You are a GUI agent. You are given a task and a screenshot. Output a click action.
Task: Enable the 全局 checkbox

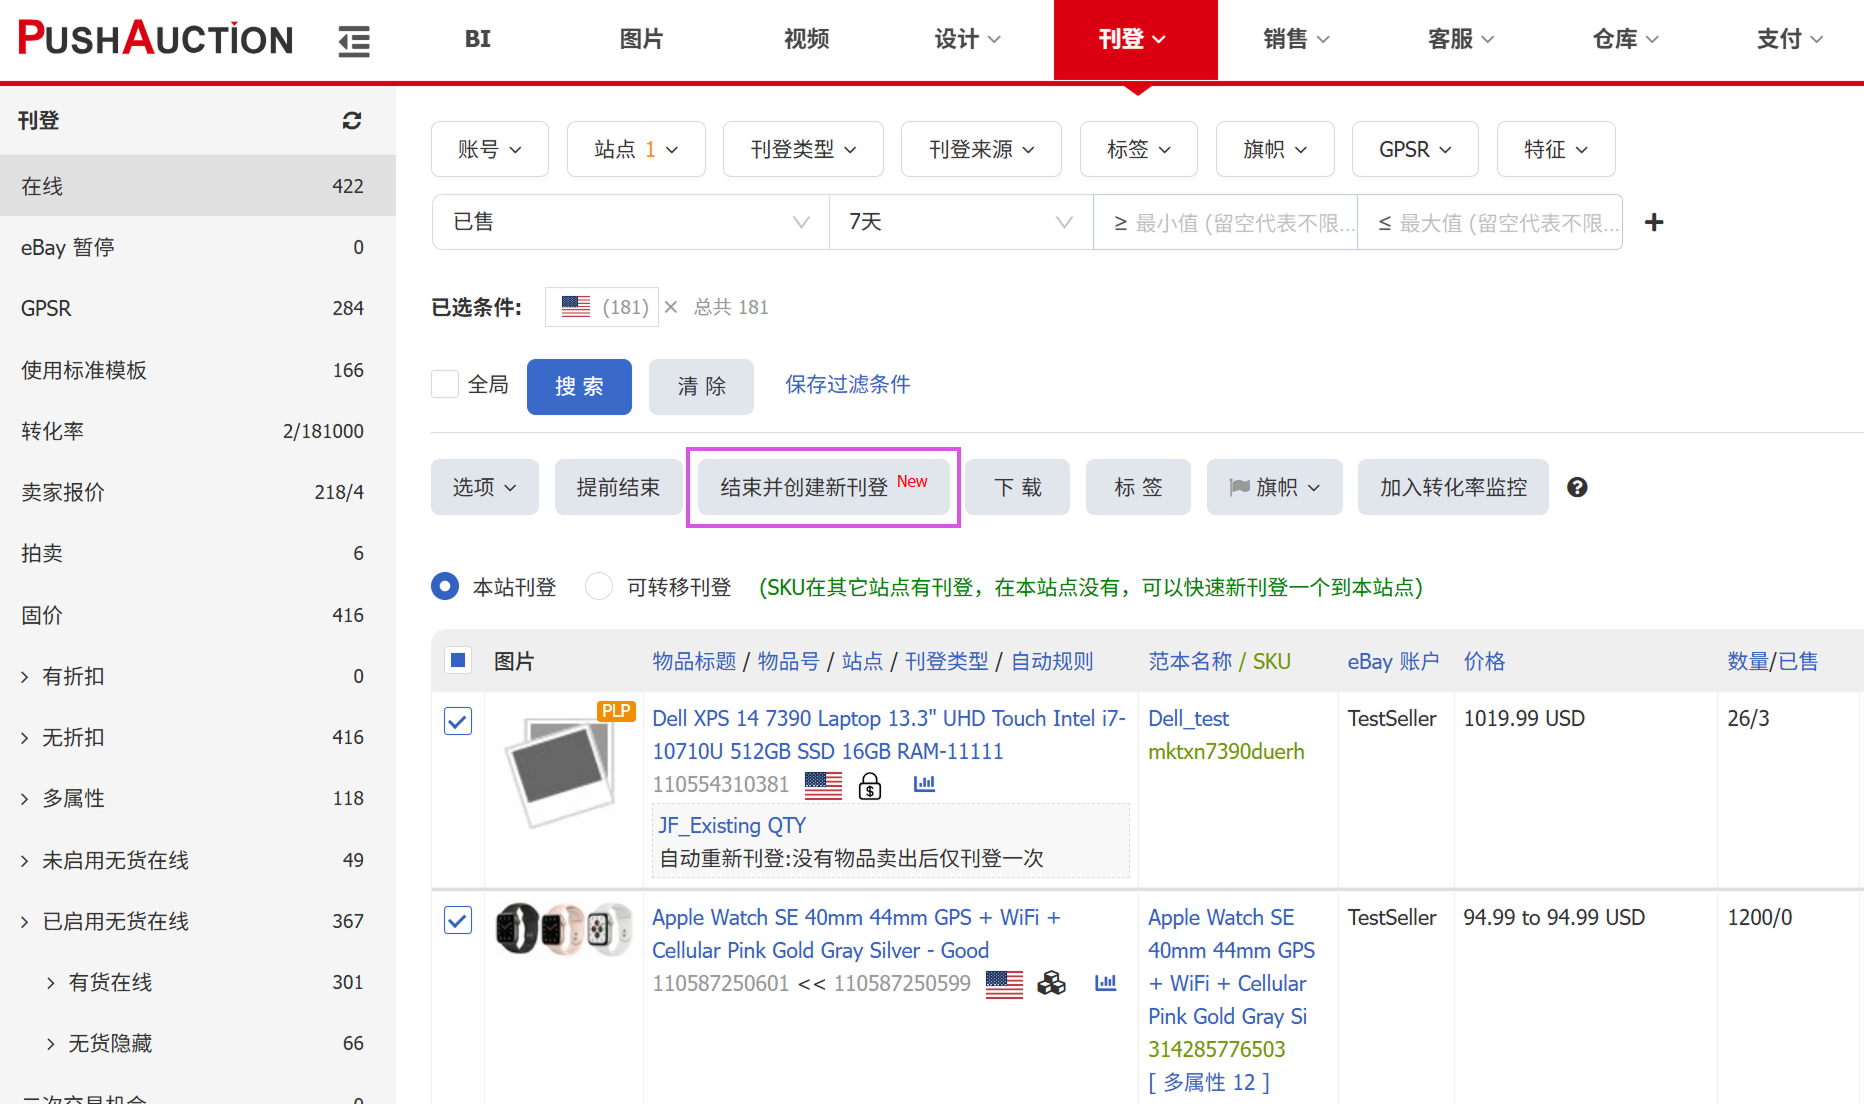click(445, 384)
